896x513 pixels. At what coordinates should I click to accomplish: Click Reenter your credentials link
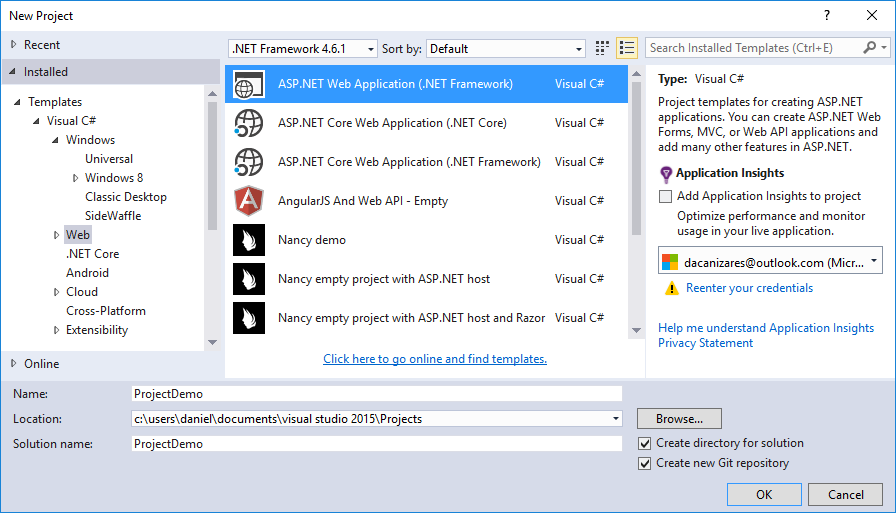tap(749, 288)
